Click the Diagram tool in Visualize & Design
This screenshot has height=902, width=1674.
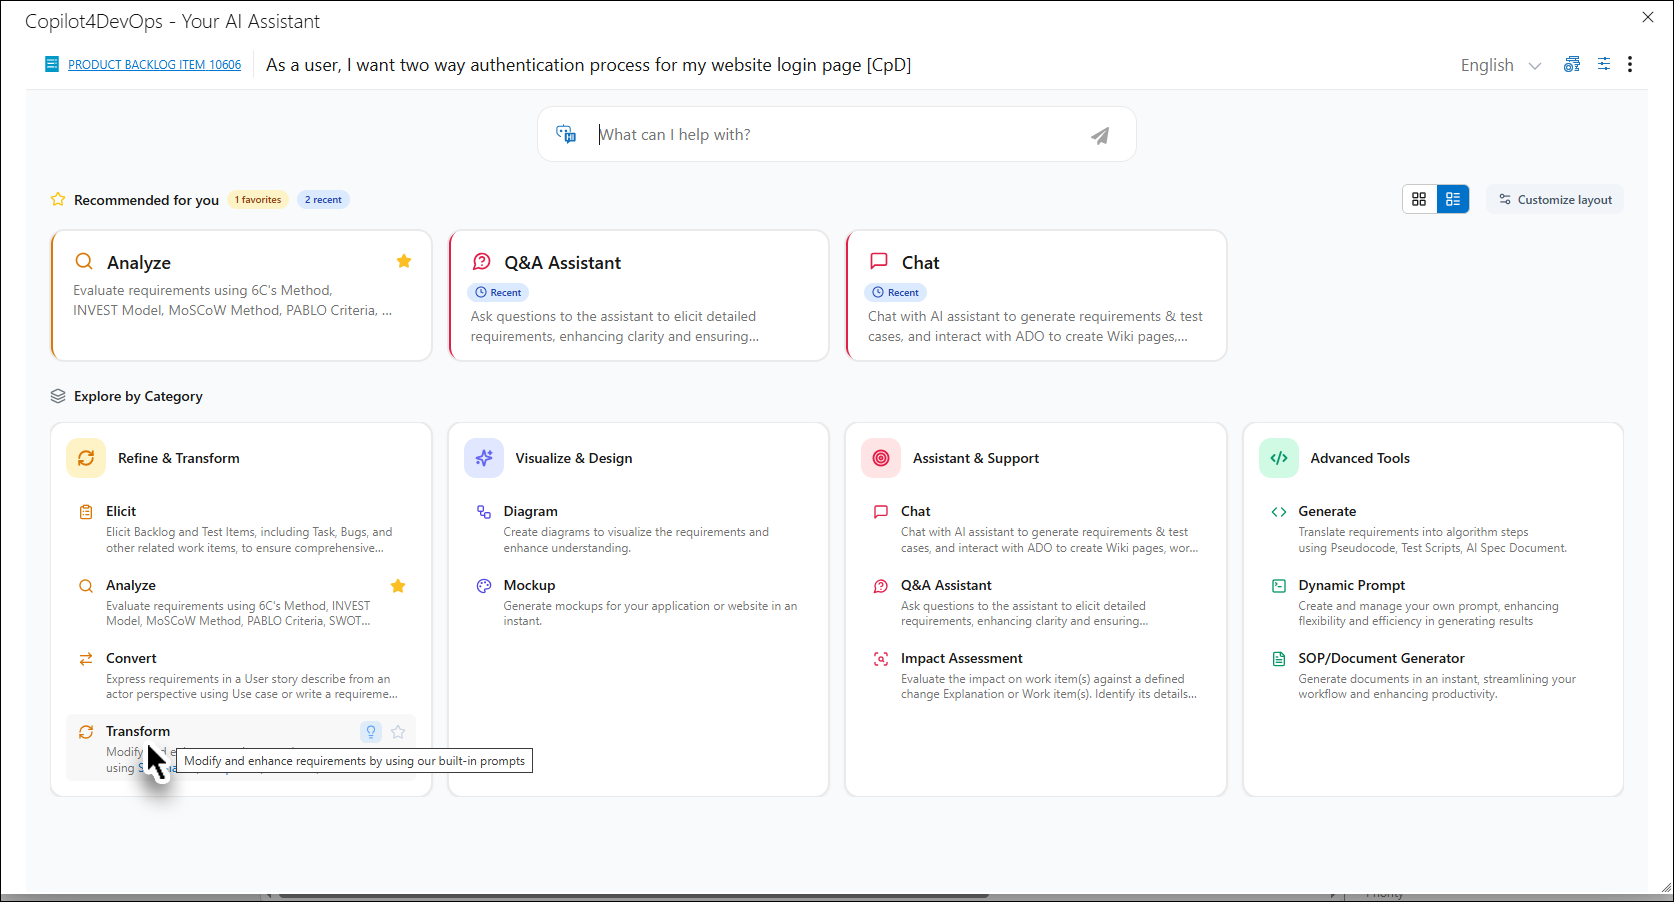pos(530,511)
